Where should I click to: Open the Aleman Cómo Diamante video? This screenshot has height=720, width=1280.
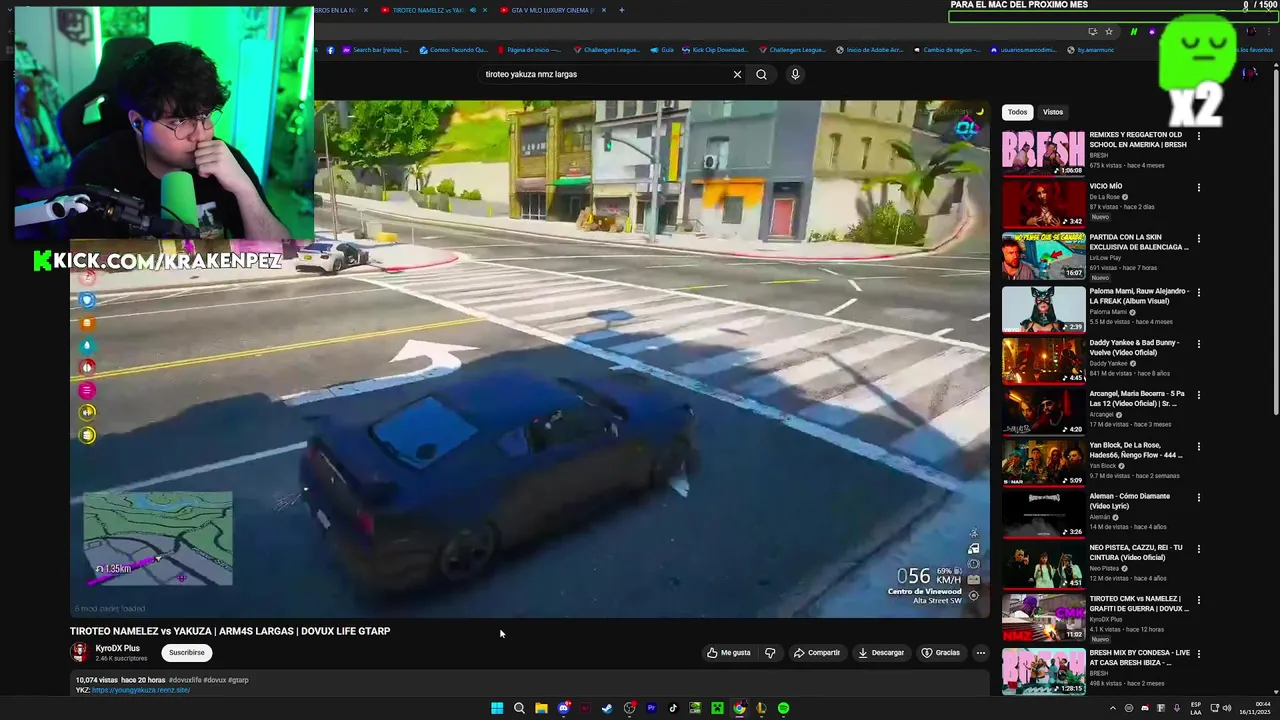[1043, 514]
